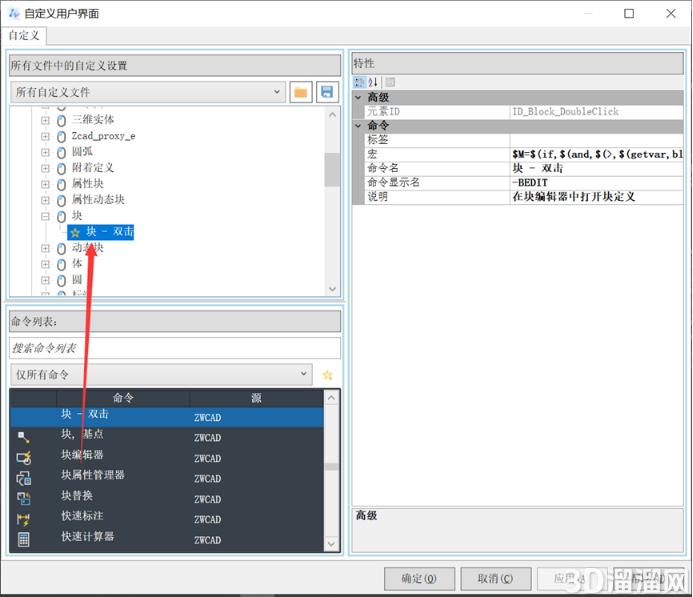The image size is (693, 597).
Task: Click the mouse icon beside 属性块
Action: tap(61, 184)
